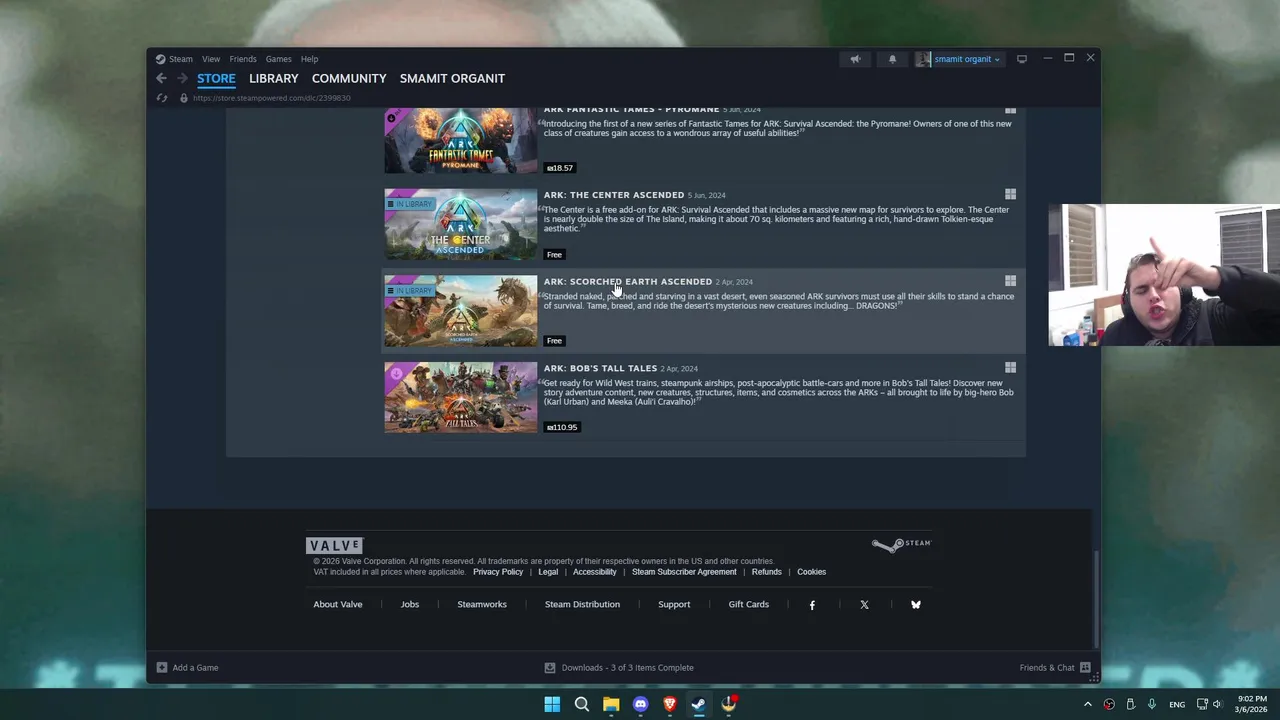
Task: Open the ARK: Bob's Tall Tales title
Action: (x=600, y=369)
